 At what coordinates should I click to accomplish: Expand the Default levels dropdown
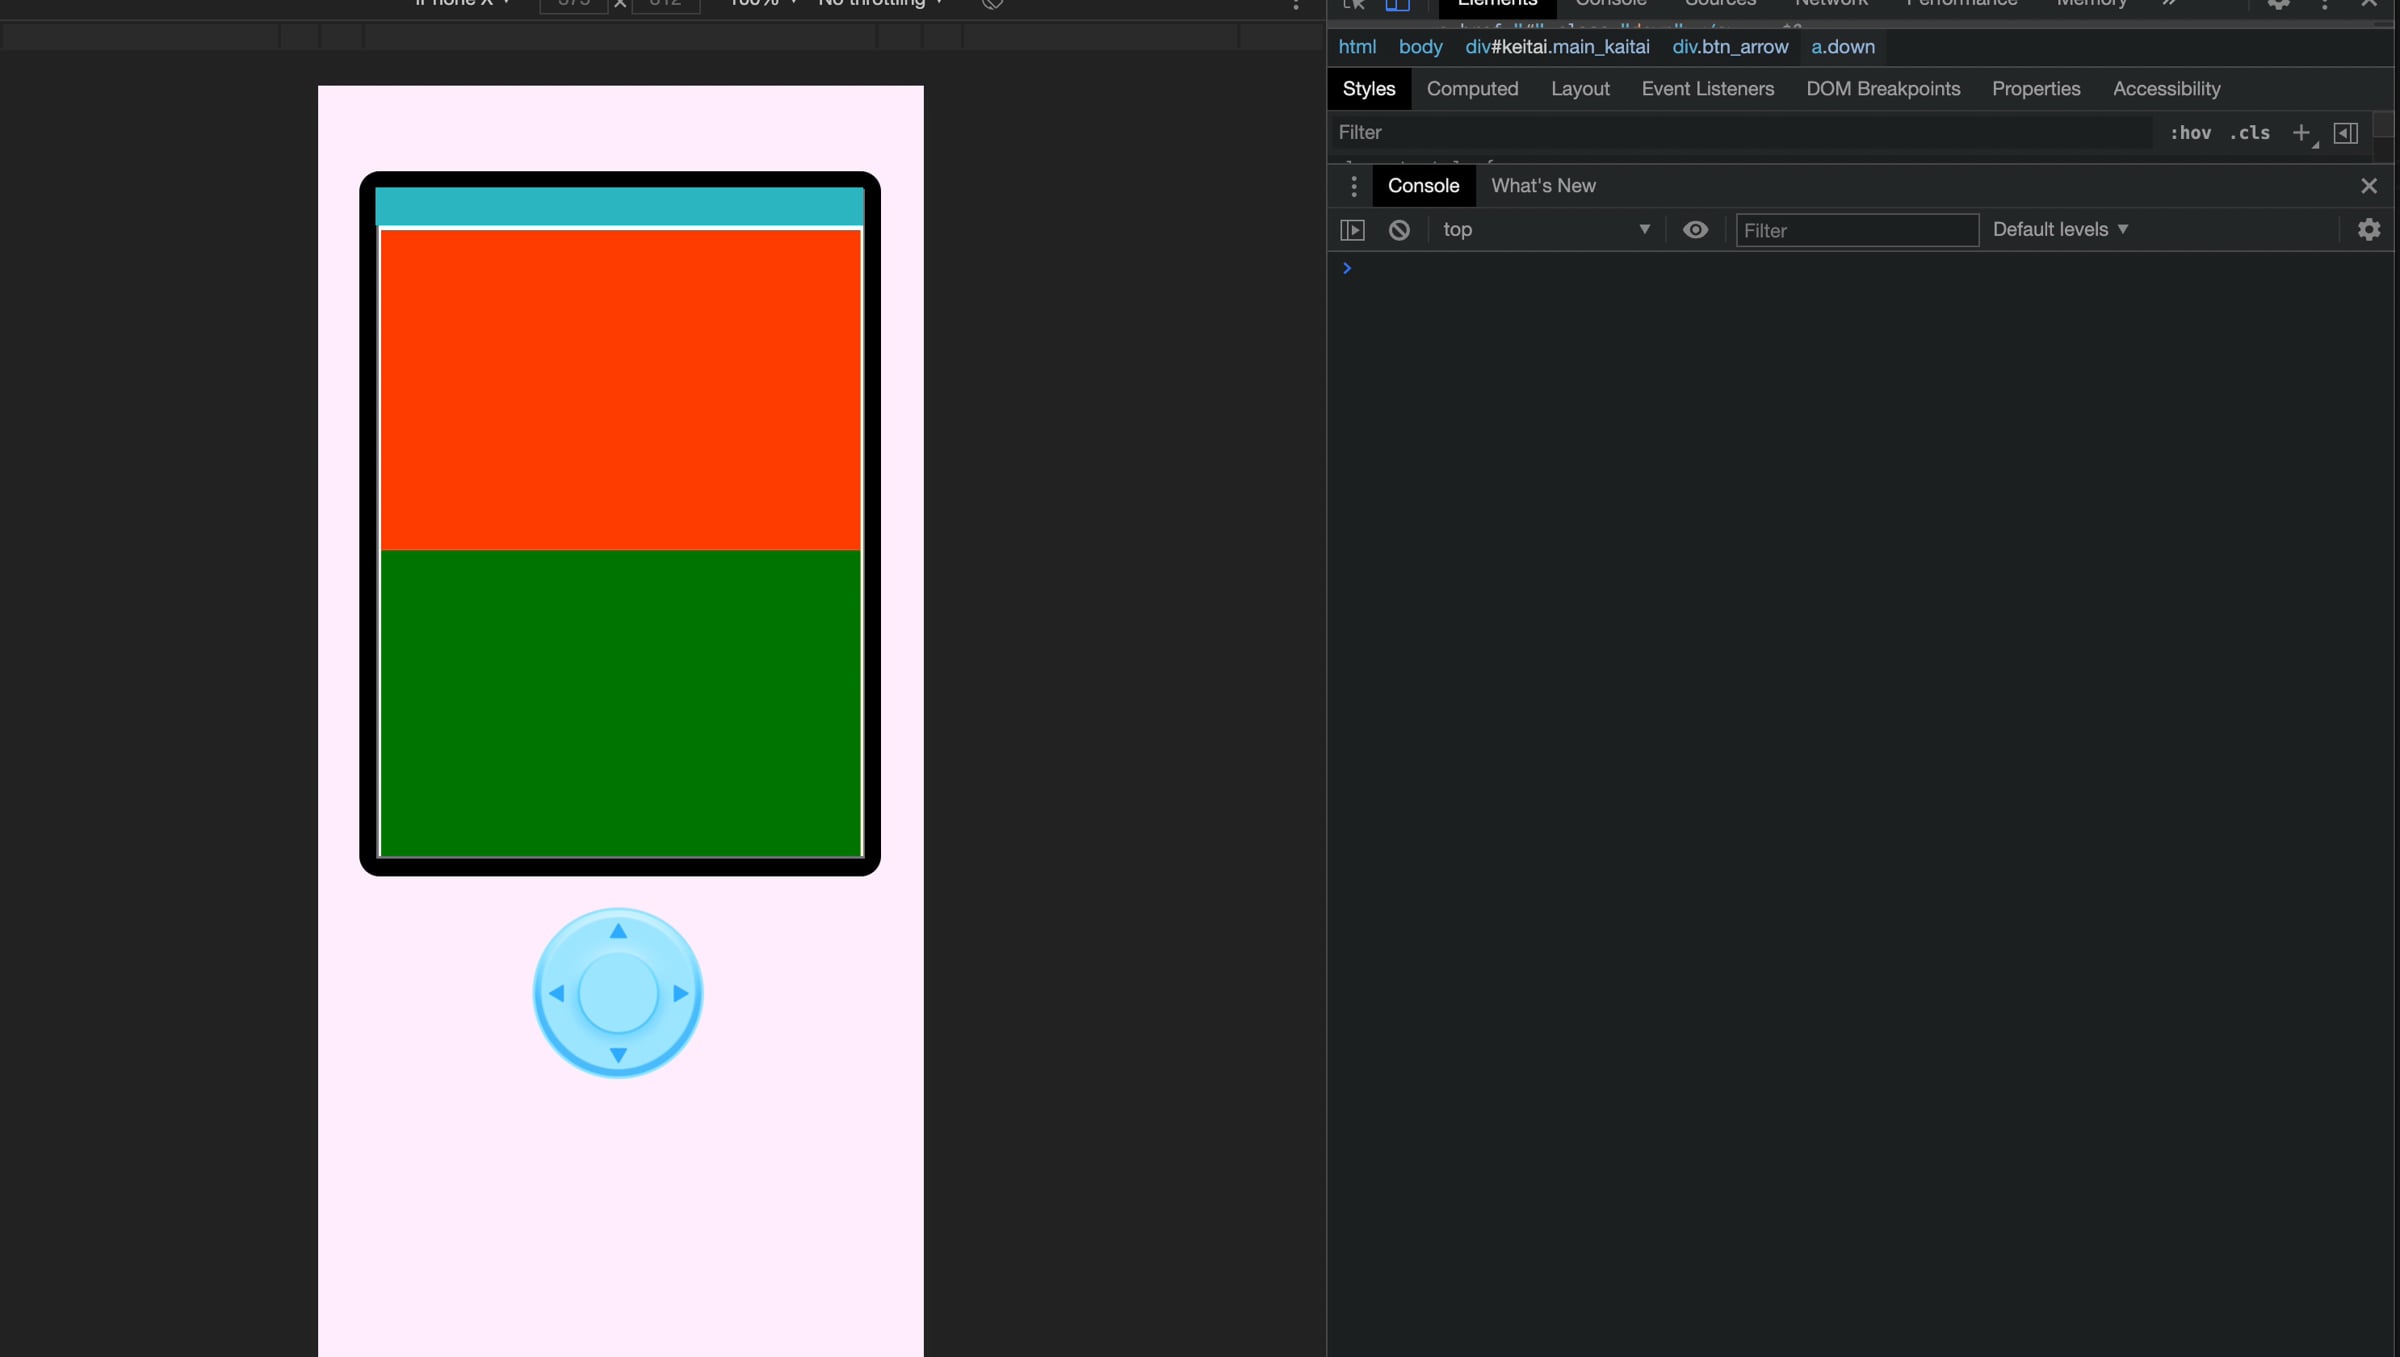click(2060, 230)
